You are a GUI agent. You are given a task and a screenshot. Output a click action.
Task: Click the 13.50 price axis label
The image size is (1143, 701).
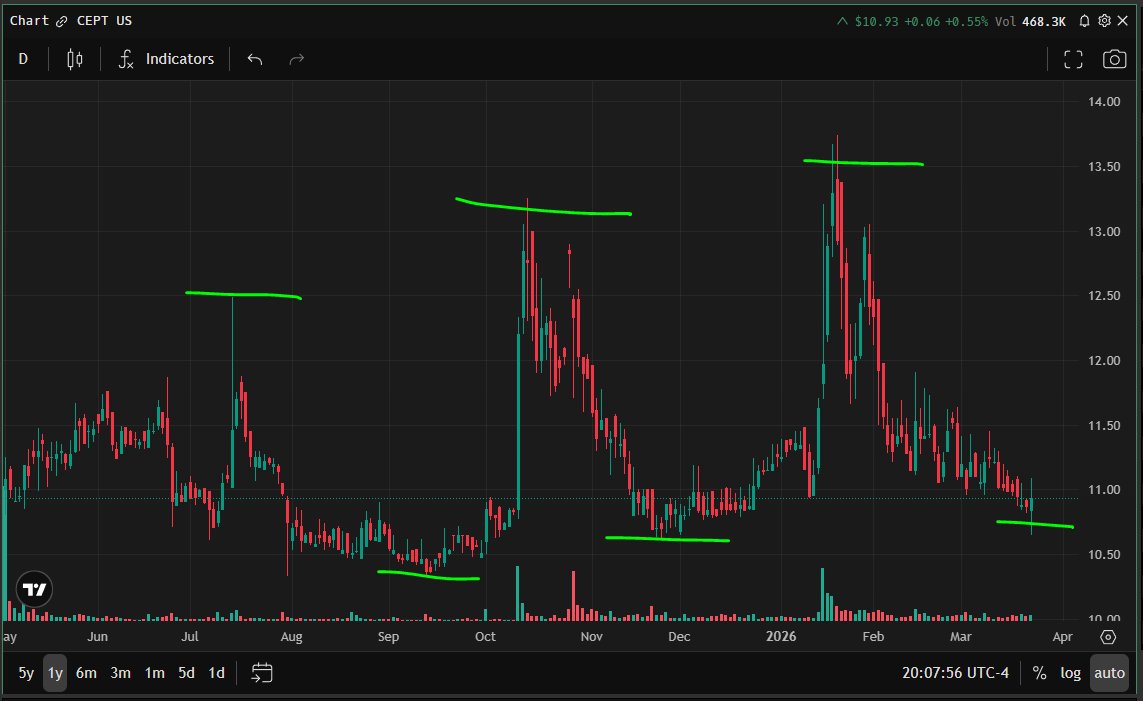click(1104, 166)
